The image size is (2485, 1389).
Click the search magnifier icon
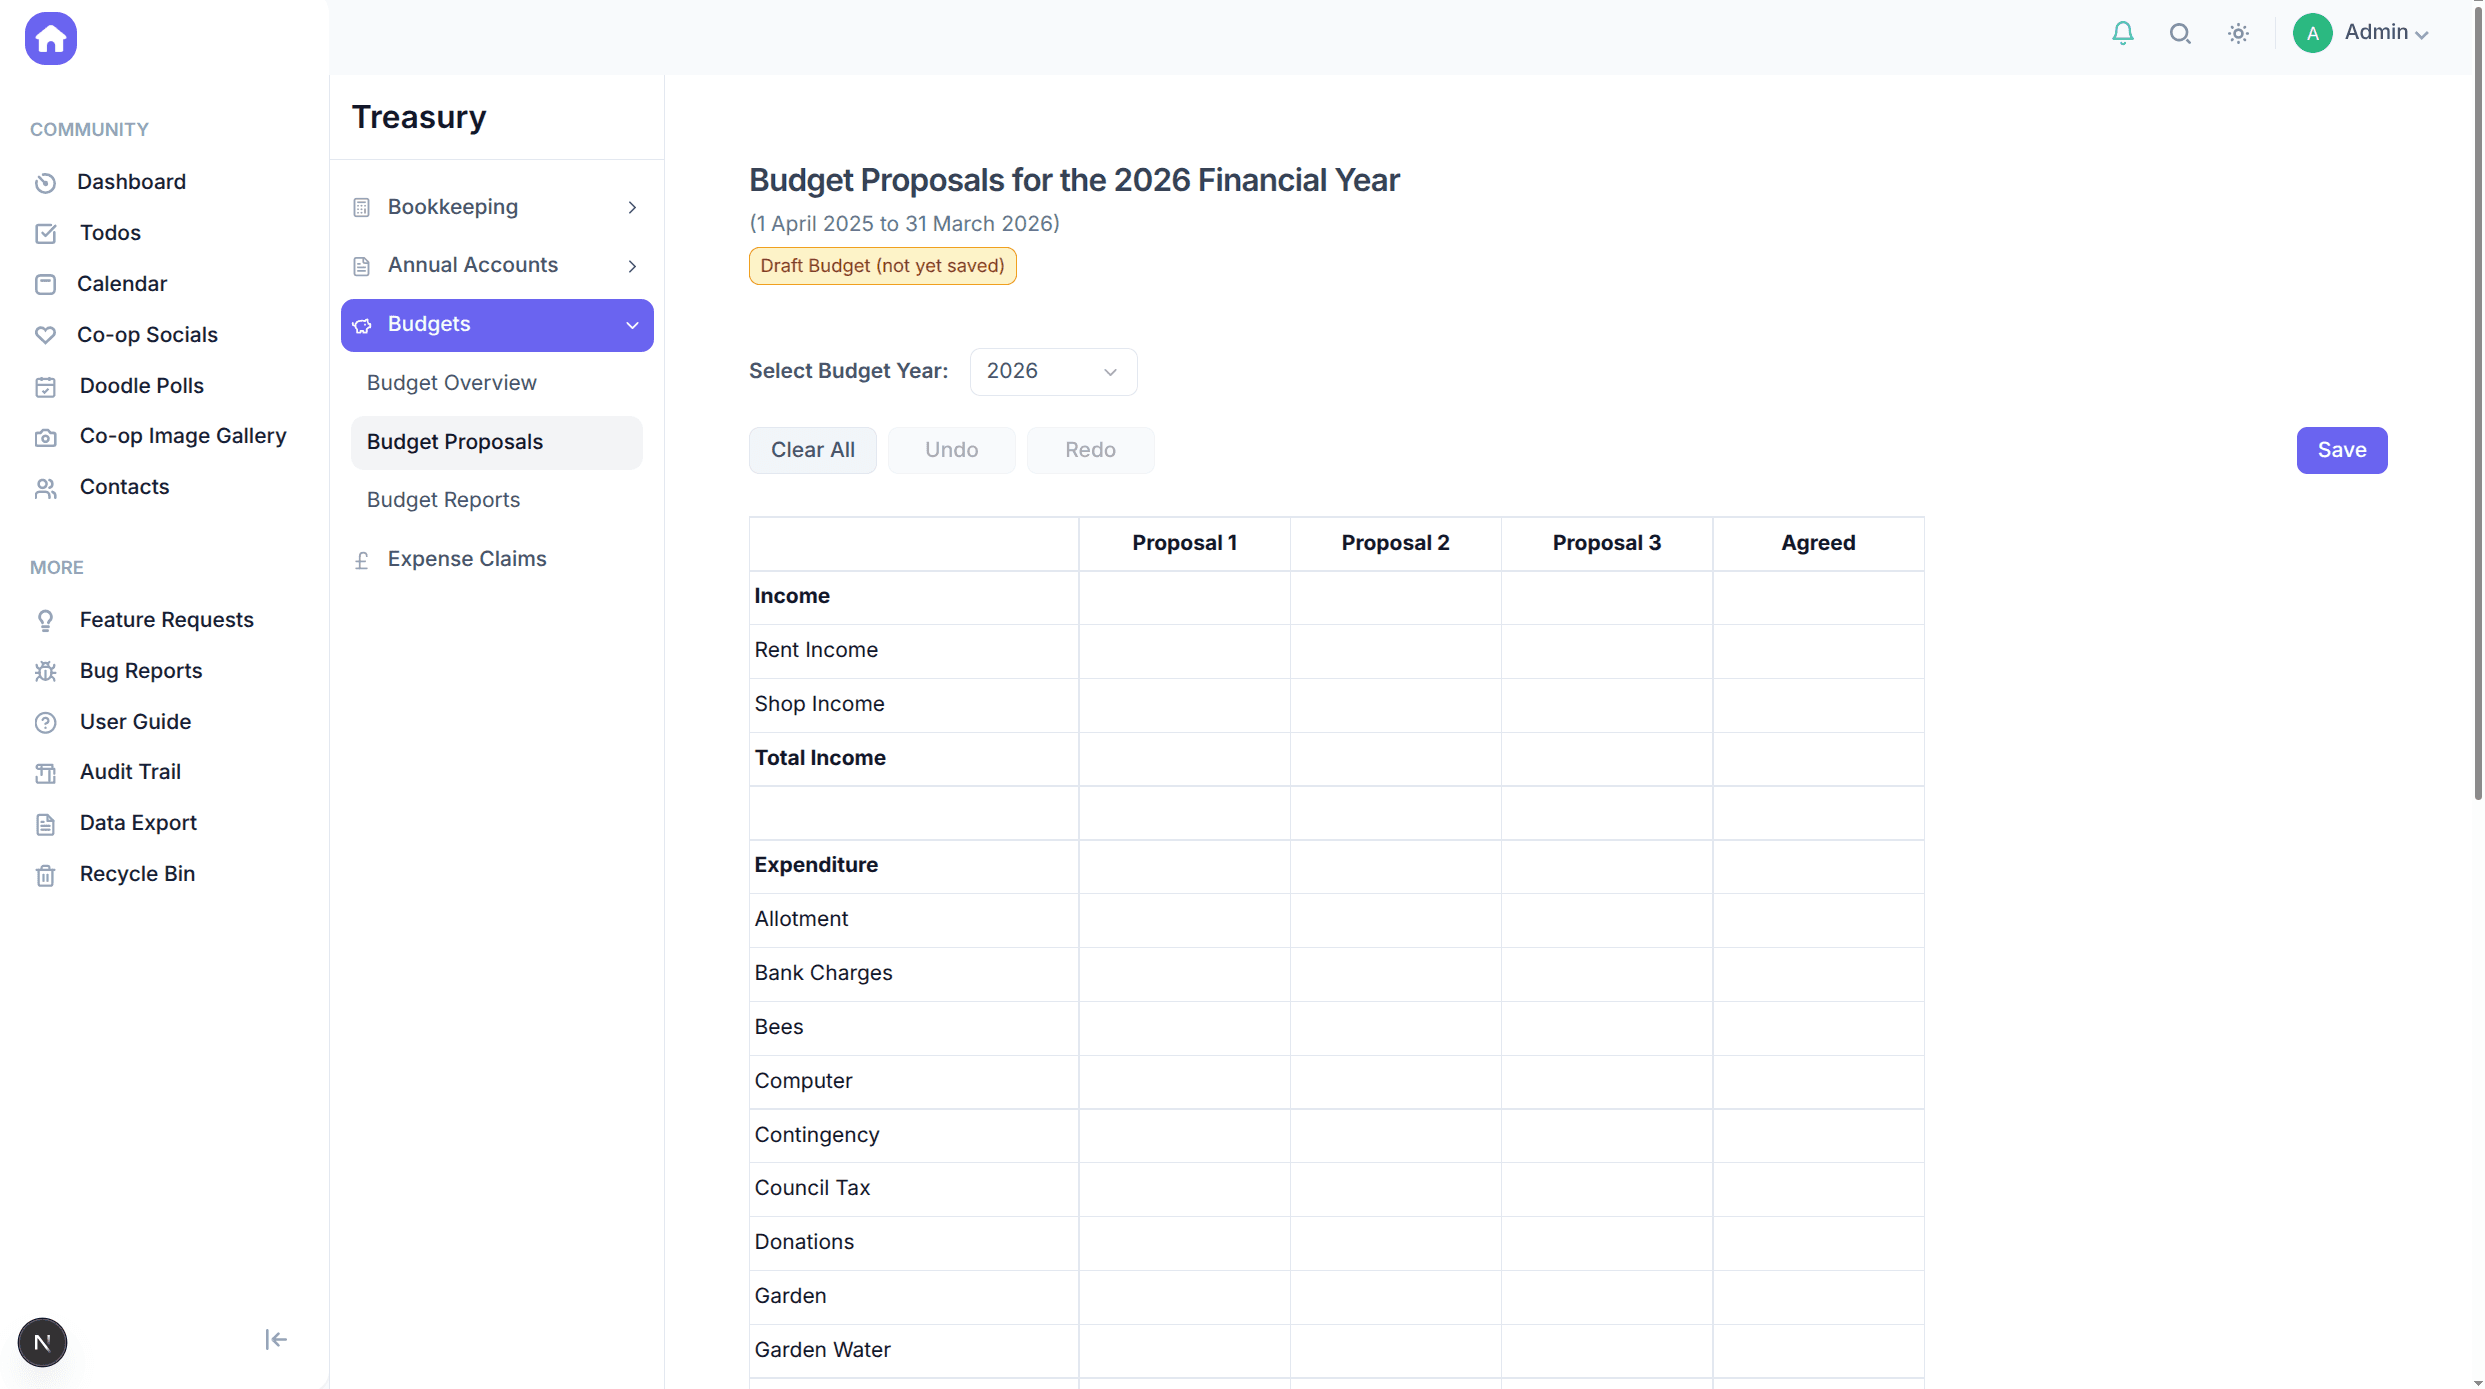[x=2180, y=33]
